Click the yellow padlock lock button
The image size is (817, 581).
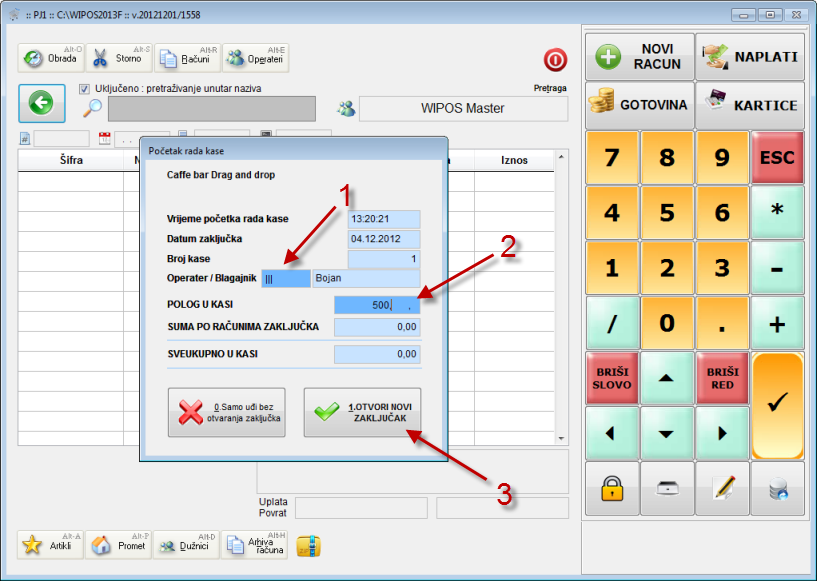612,488
